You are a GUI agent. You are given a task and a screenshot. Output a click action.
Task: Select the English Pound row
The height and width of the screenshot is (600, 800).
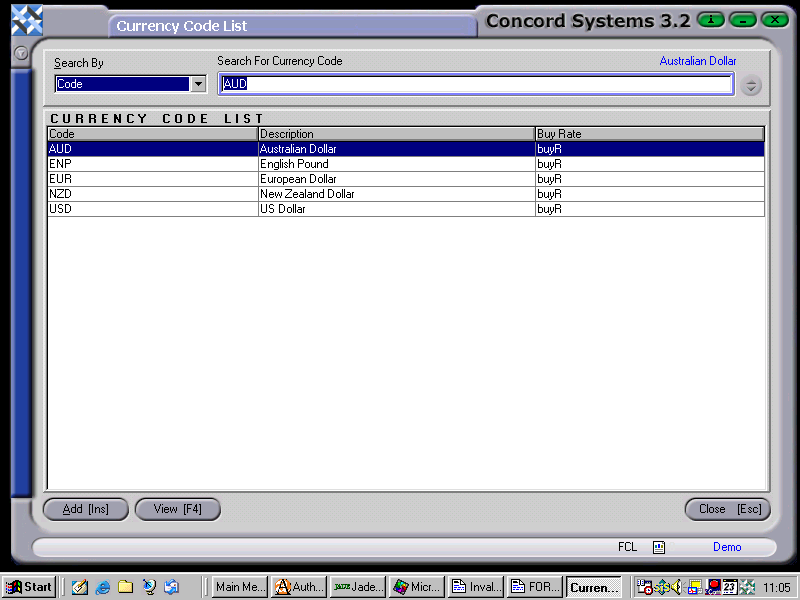300,164
